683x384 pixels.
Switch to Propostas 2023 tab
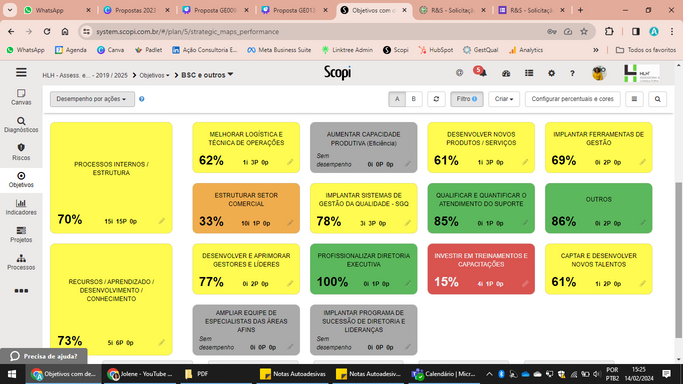[137, 10]
